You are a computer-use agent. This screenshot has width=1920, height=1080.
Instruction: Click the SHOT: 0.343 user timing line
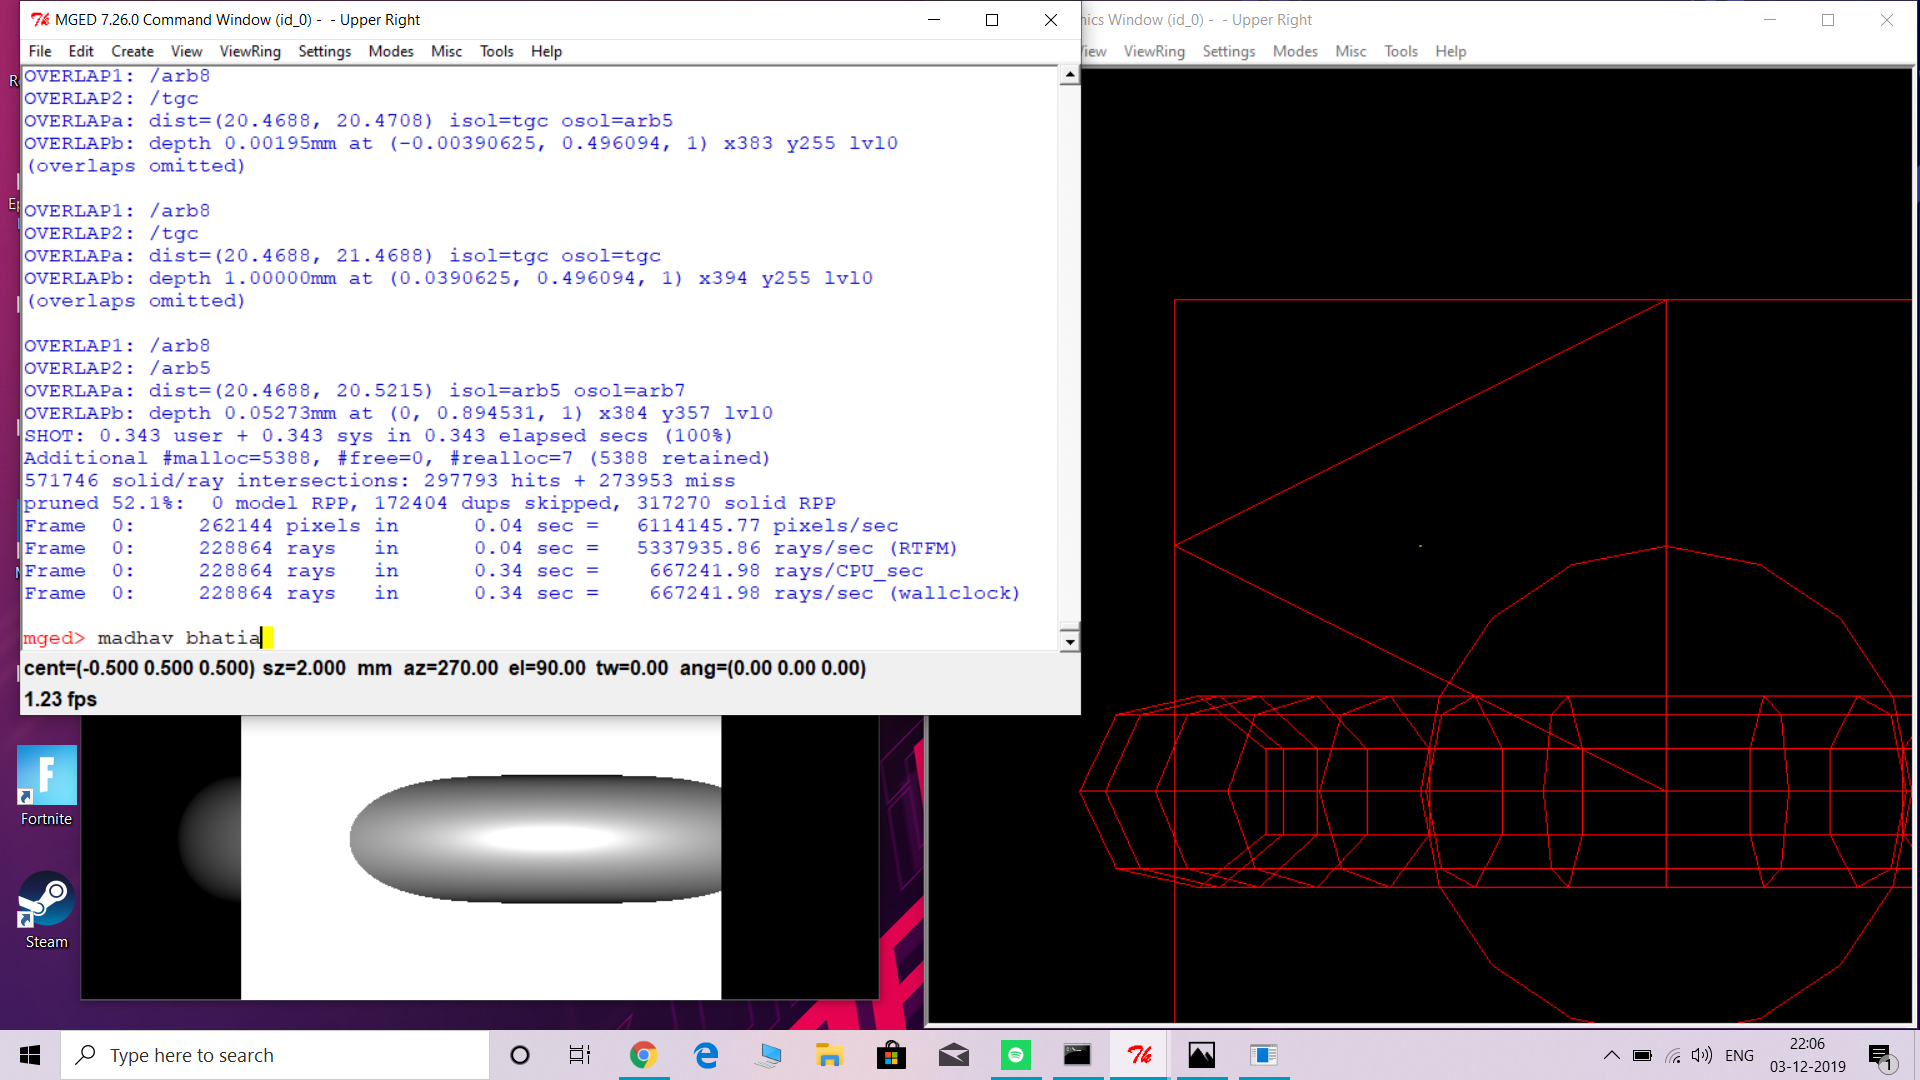378,436
